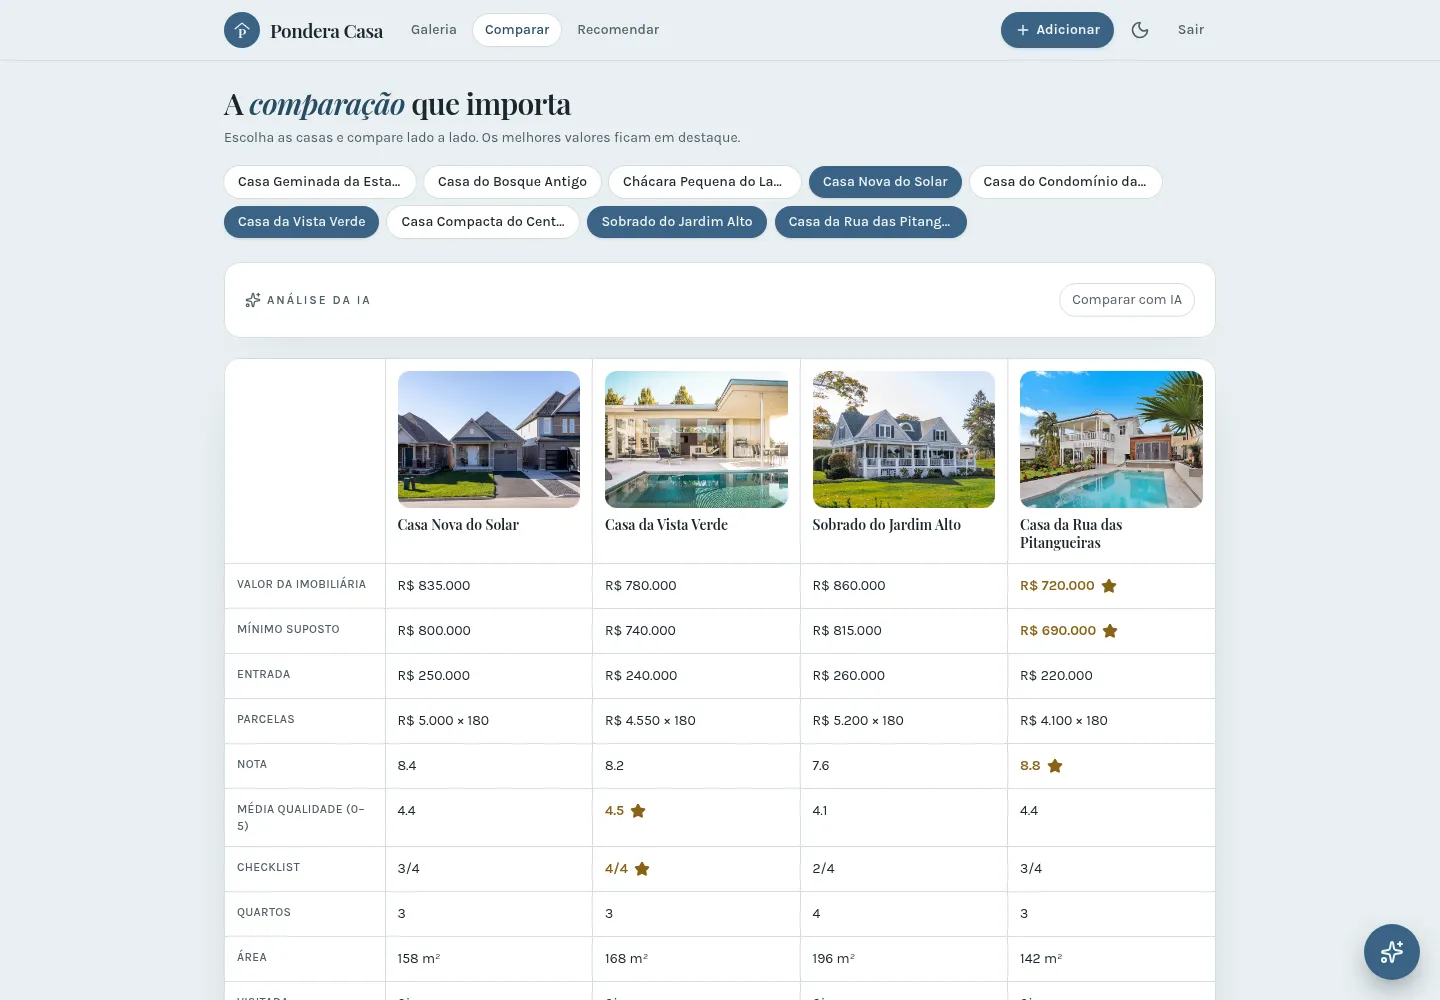The image size is (1440, 1000).
Task: Click the QUARTOS row label
Action: tap(264, 912)
